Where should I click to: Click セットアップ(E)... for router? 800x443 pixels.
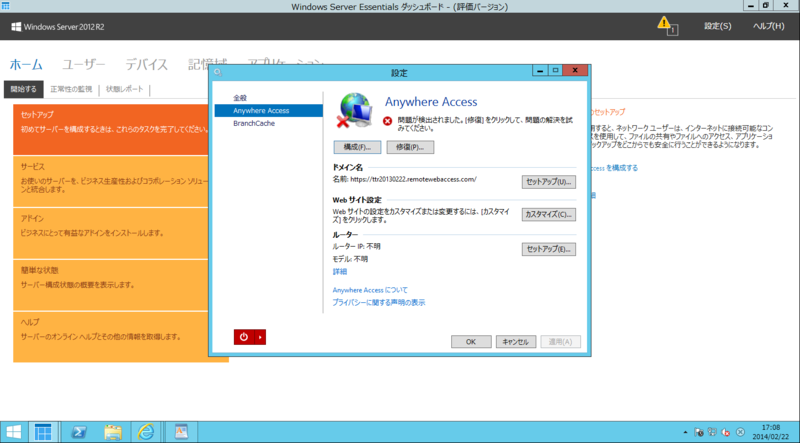pos(548,249)
